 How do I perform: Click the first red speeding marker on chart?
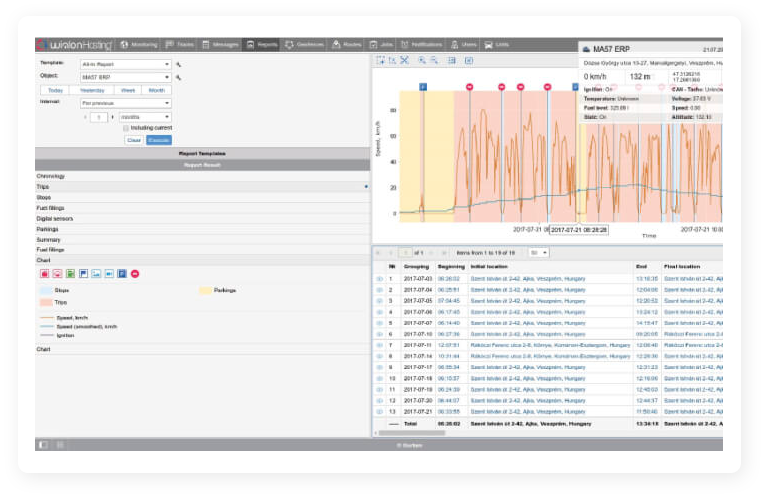pyautogui.click(x=470, y=87)
